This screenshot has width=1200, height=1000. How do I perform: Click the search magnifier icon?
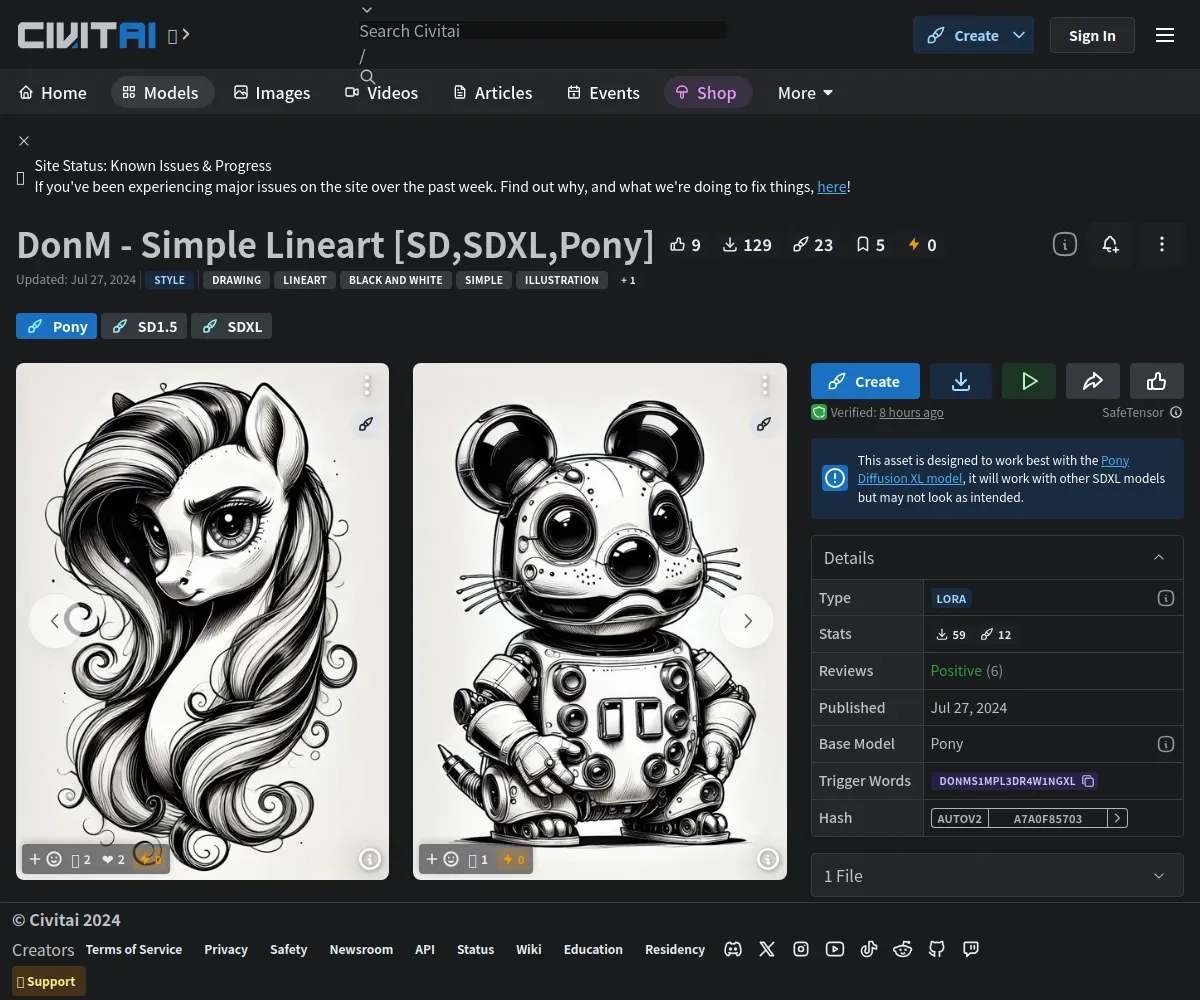pyautogui.click(x=367, y=76)
